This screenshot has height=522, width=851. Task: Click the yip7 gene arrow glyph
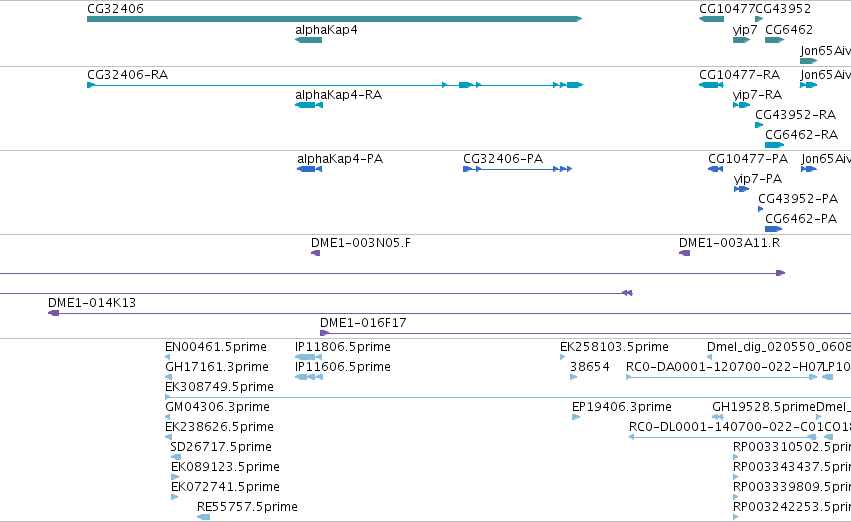point(741,40)
